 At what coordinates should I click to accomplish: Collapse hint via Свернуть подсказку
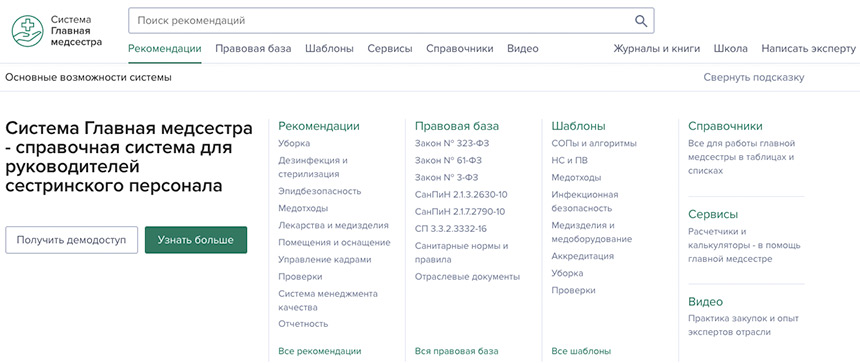pyautogui.click(x=754, y=77)
